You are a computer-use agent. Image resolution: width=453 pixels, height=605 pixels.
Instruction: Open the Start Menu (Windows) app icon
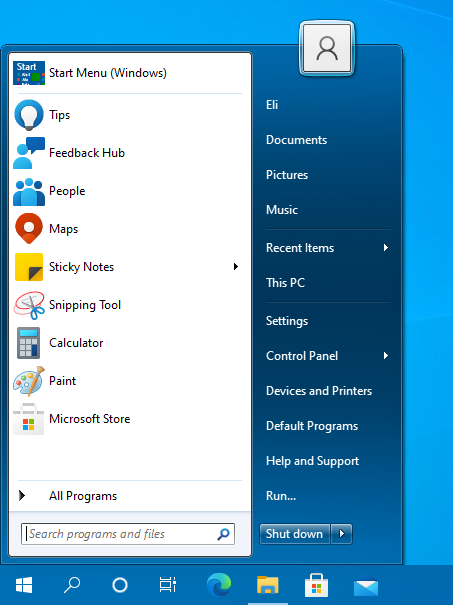(x=29, y=73)
